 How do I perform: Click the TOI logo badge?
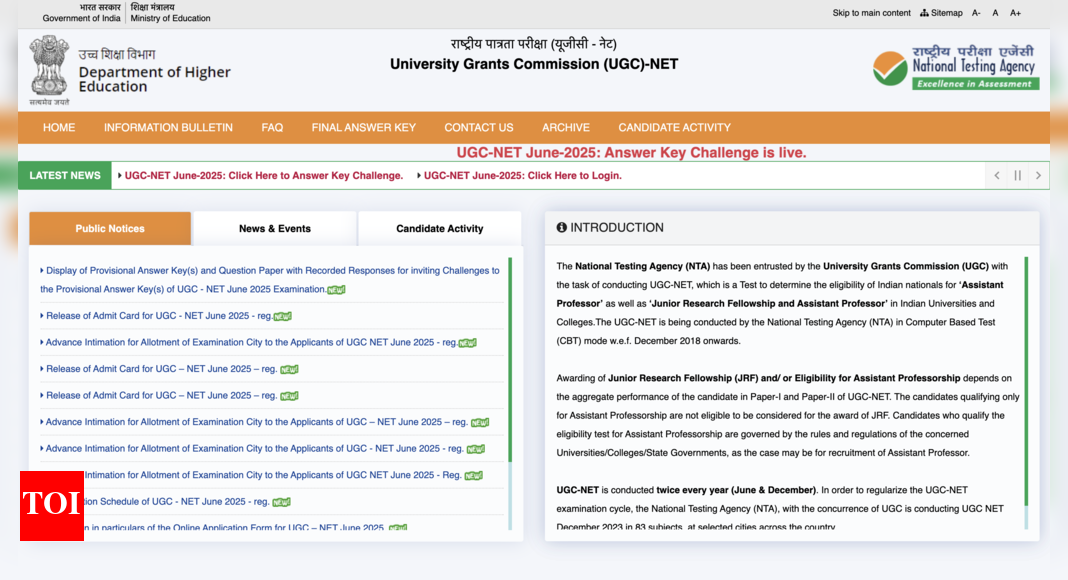[x=51, y=505]
